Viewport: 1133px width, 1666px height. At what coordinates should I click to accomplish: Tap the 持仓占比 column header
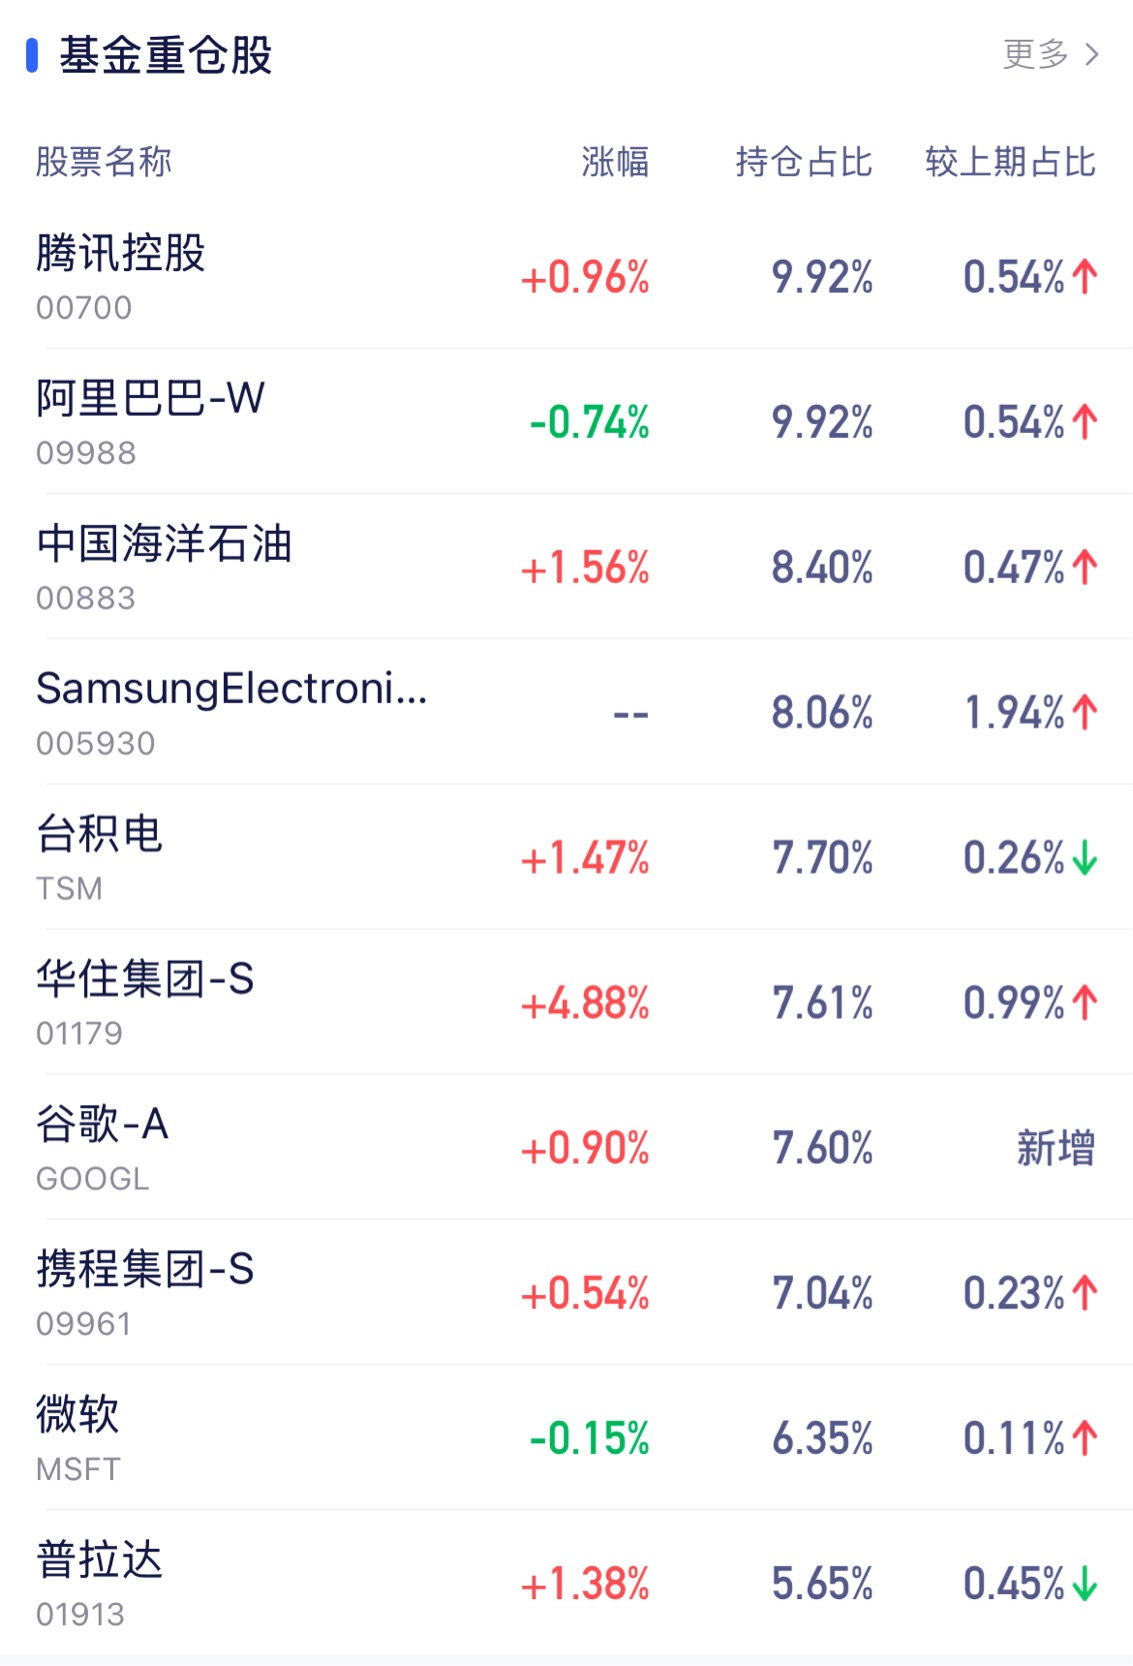(804, 162)
